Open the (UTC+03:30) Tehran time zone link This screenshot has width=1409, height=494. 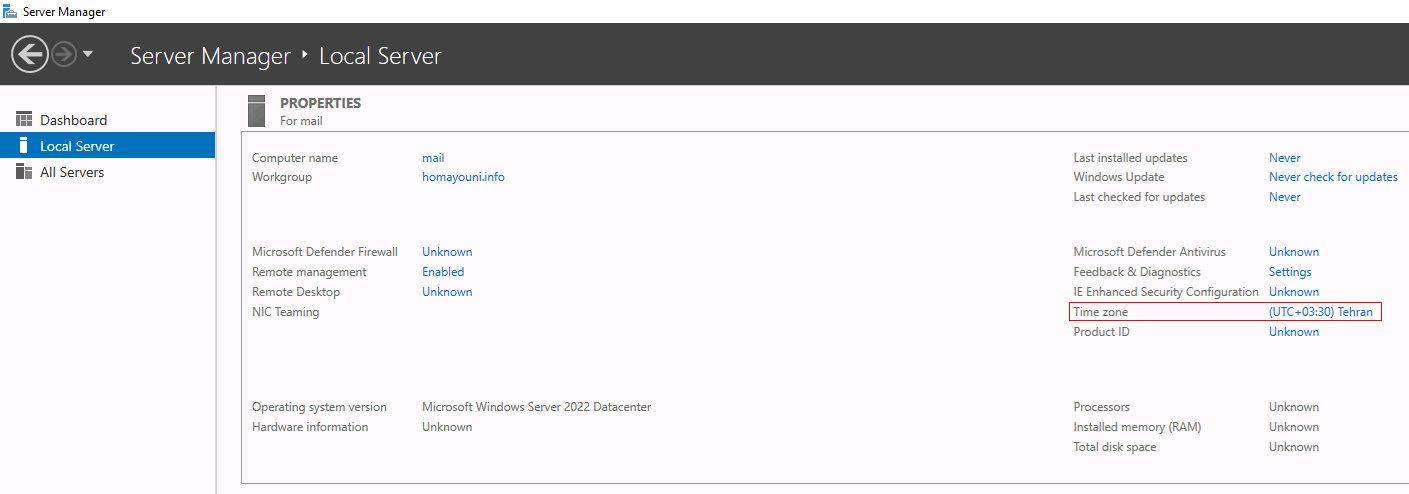(x=1320, y=312)
